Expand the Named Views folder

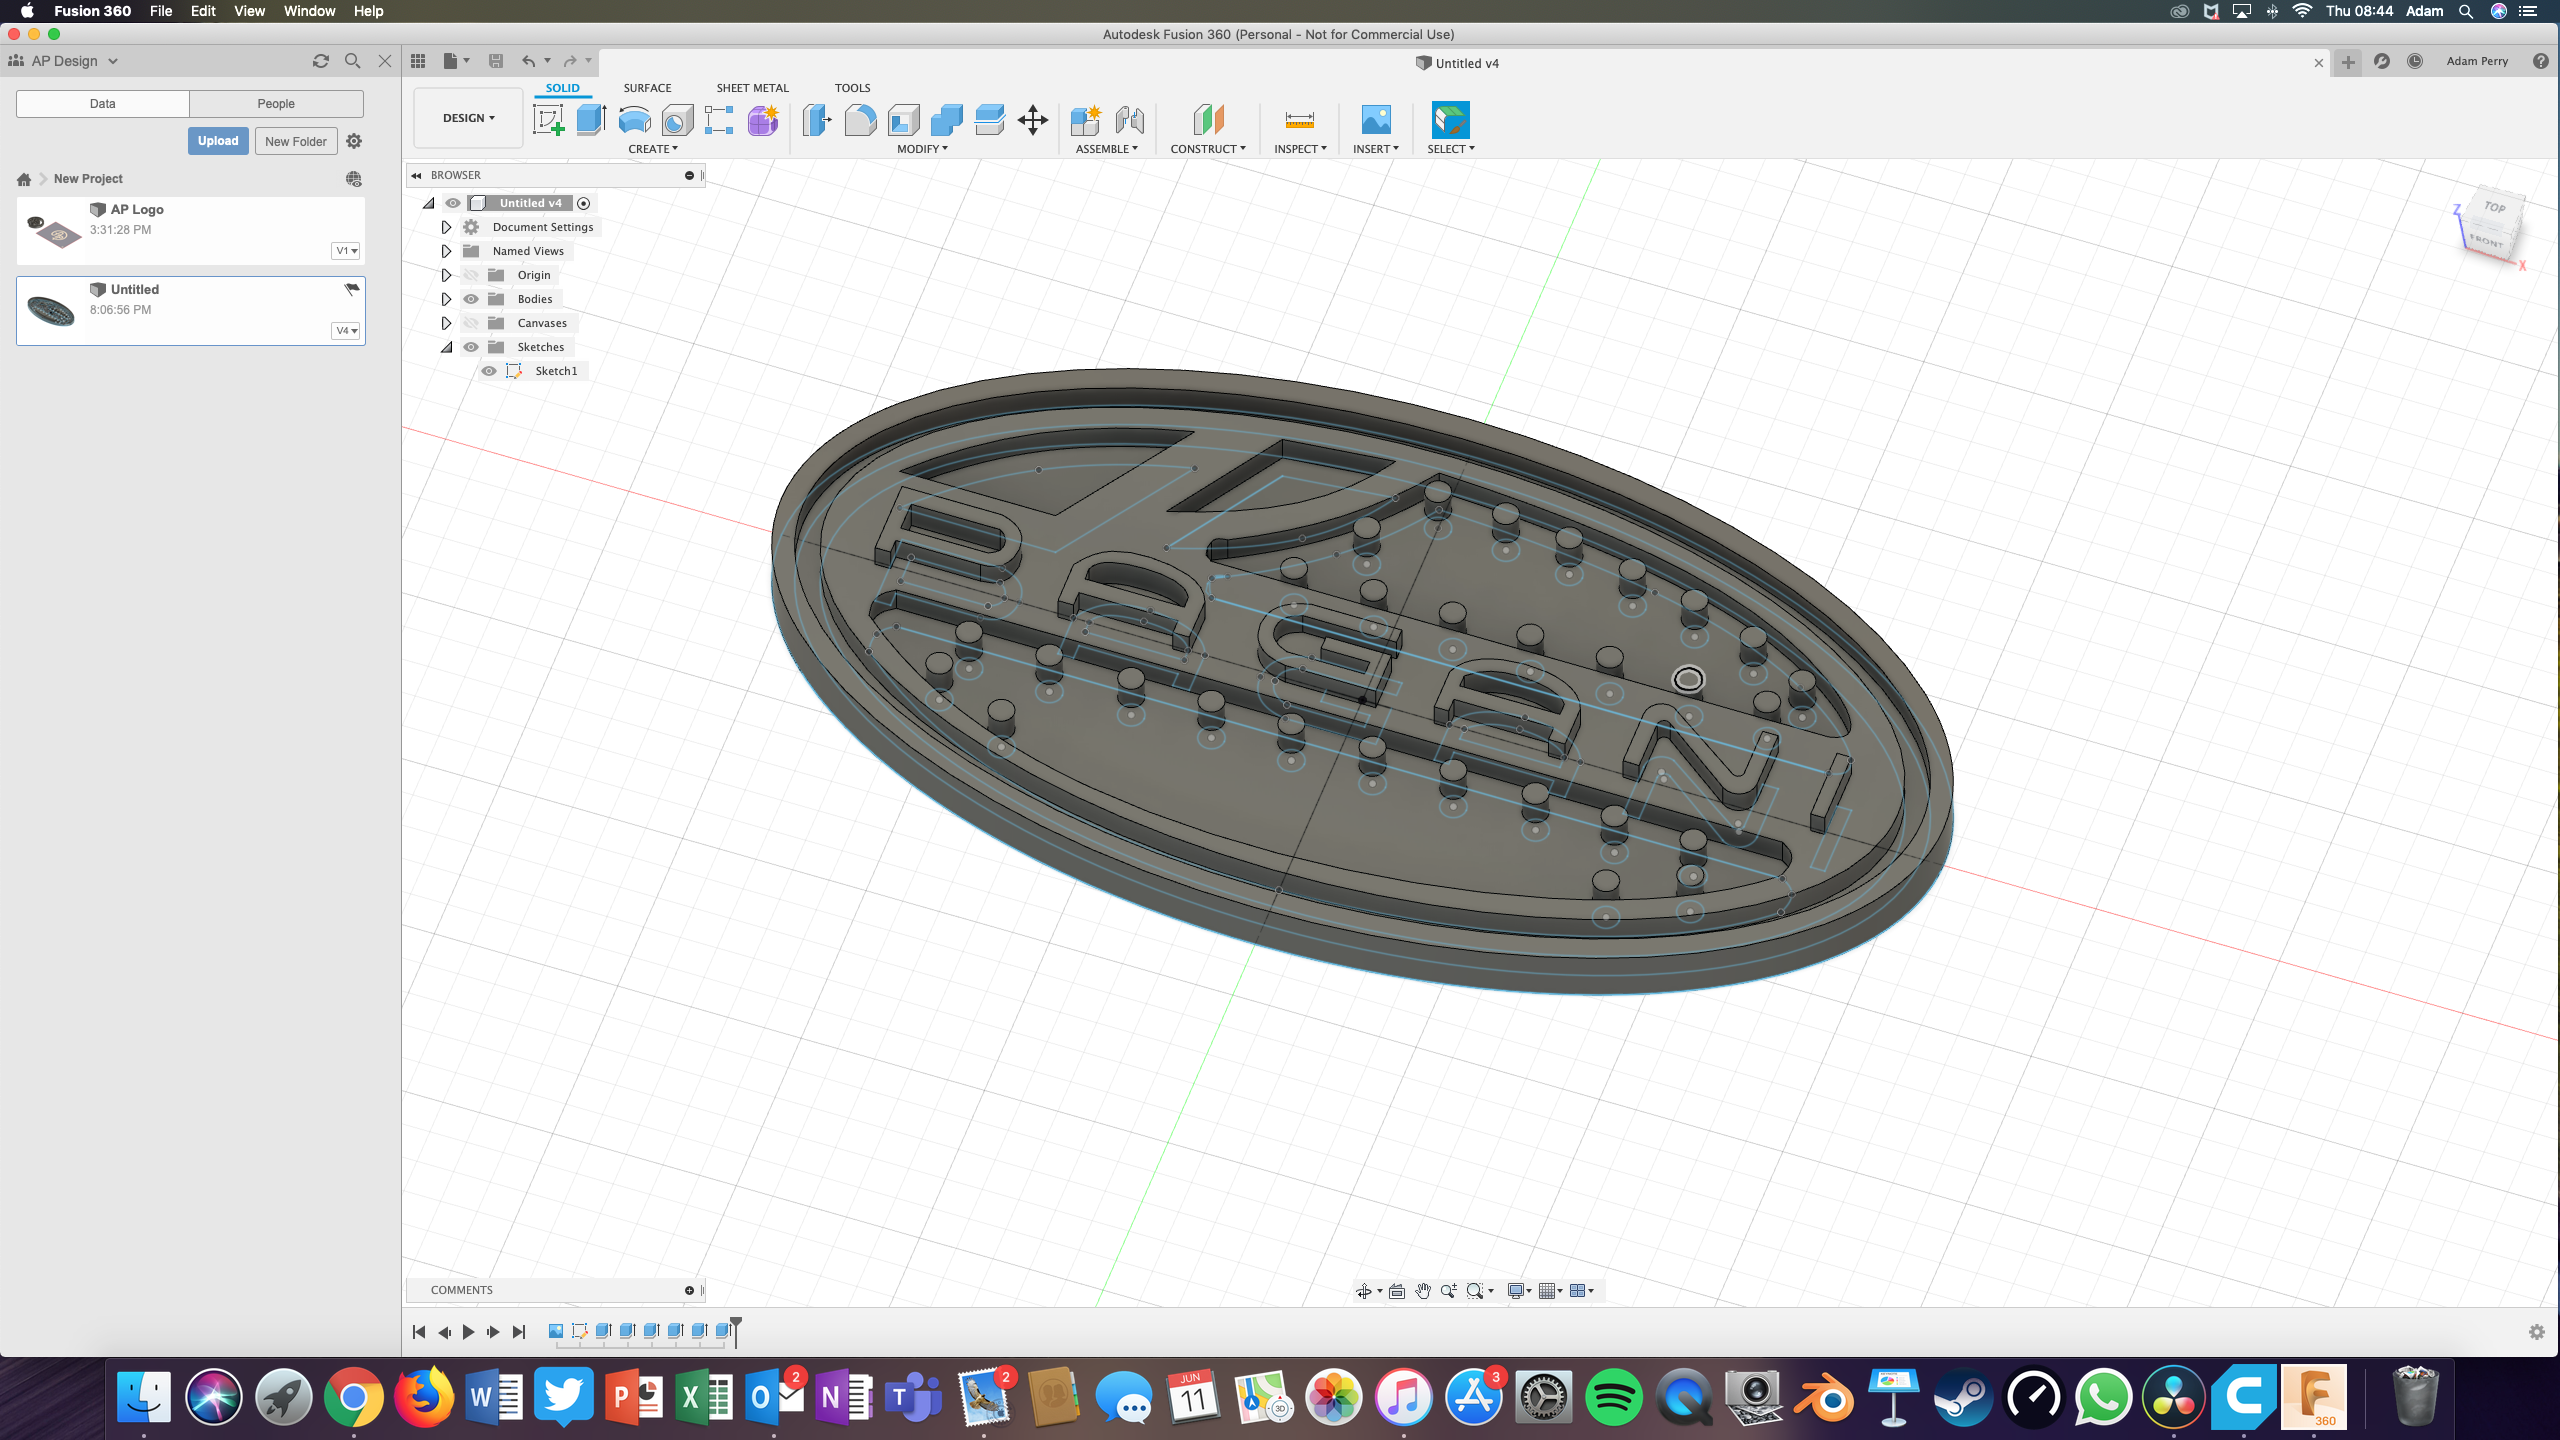point(447,251)
